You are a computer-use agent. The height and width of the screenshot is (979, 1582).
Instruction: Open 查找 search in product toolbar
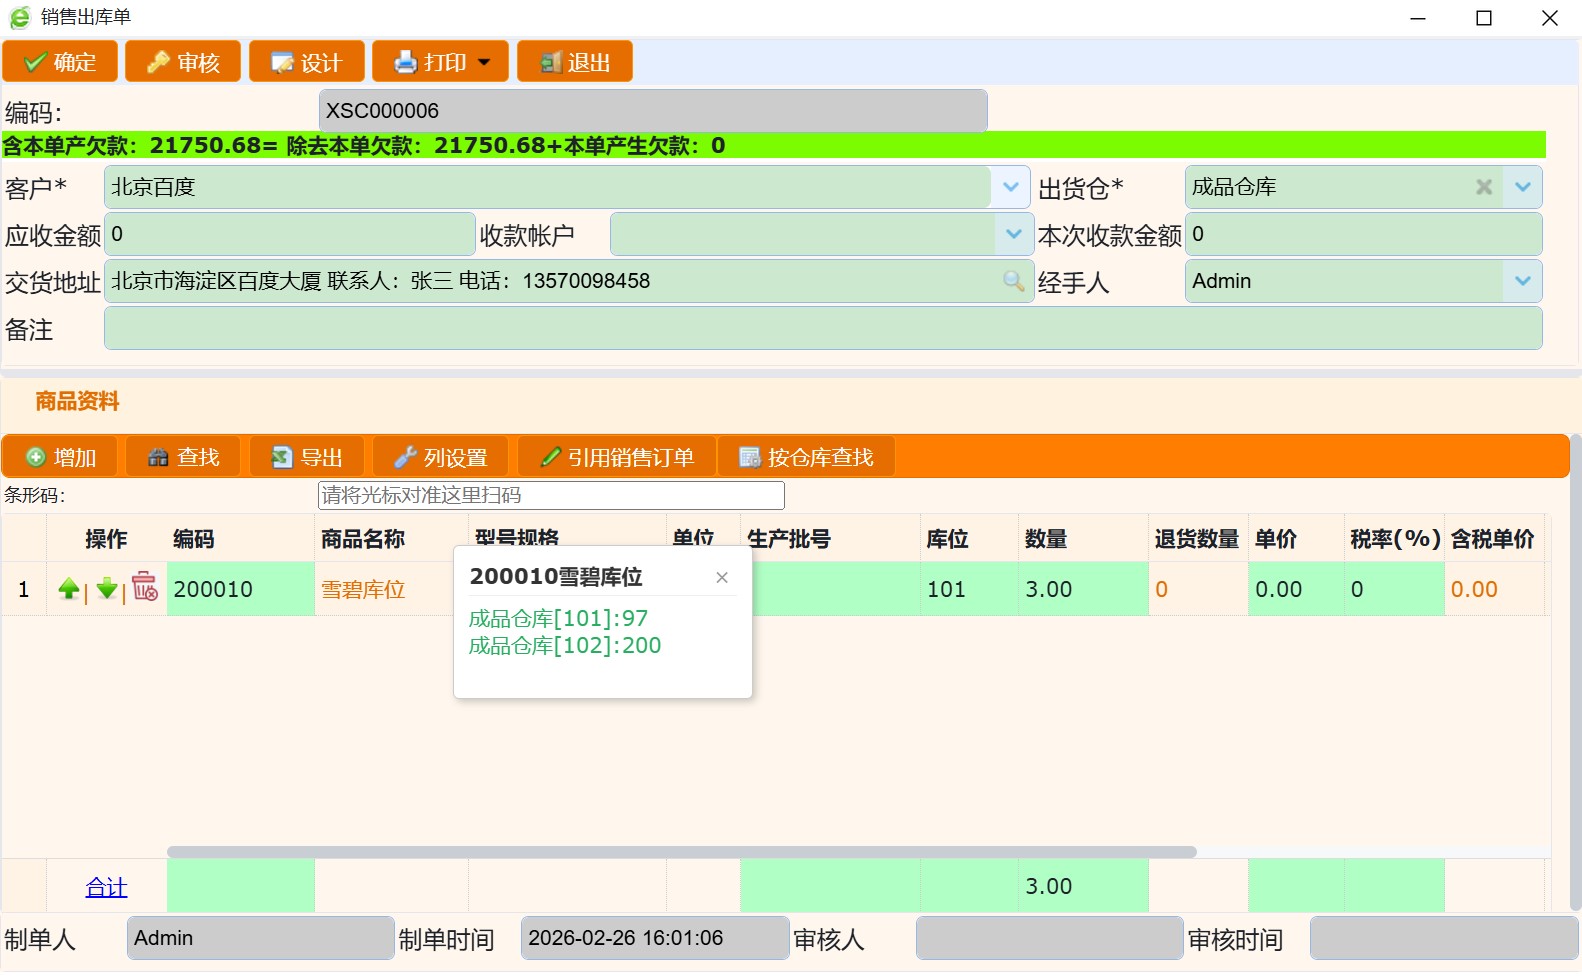point(183,457)
